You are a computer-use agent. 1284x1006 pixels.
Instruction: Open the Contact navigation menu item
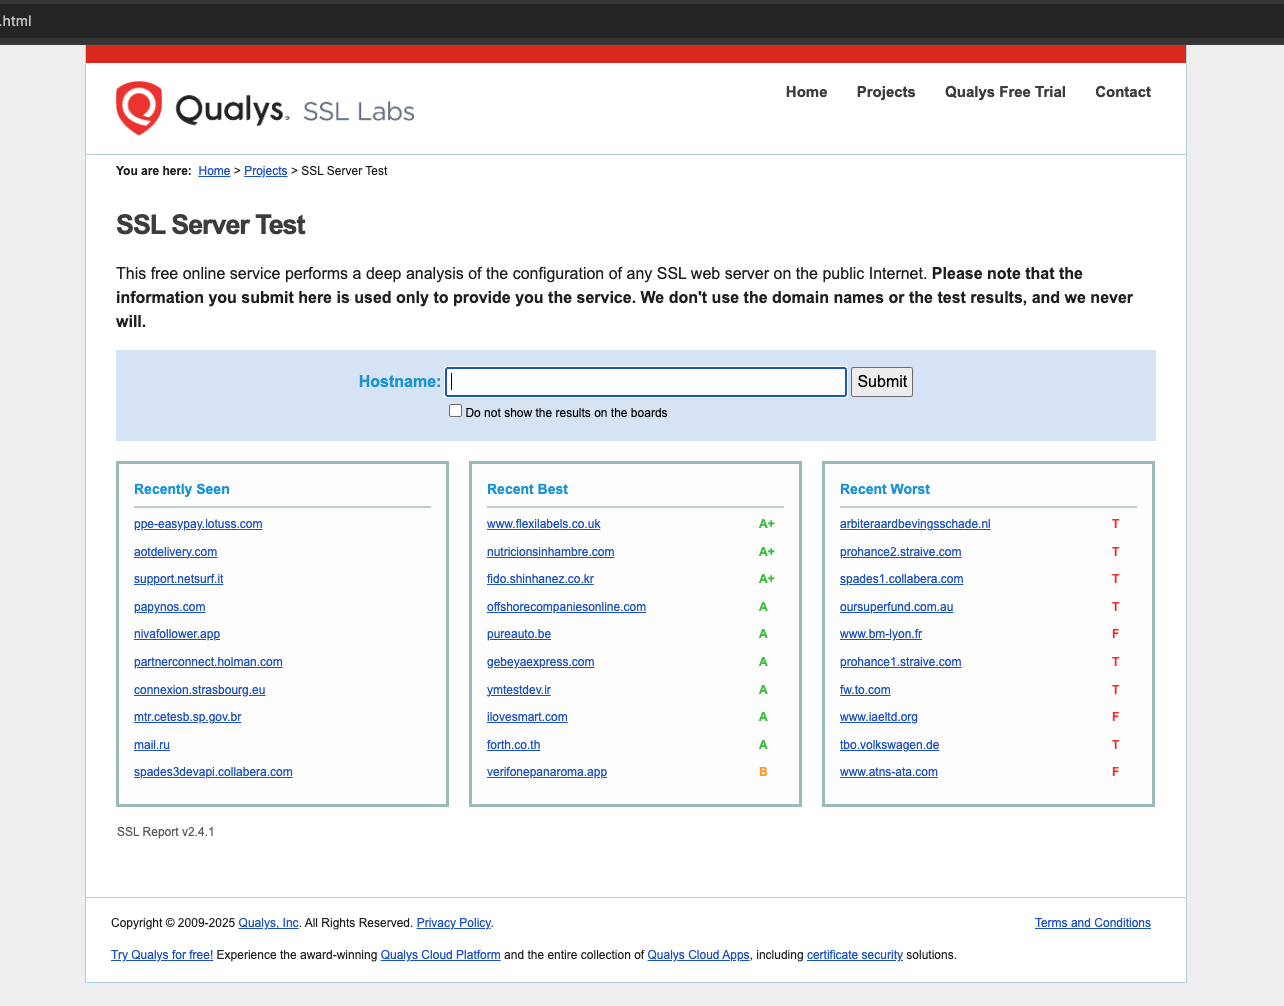(x=1123, y=92)
